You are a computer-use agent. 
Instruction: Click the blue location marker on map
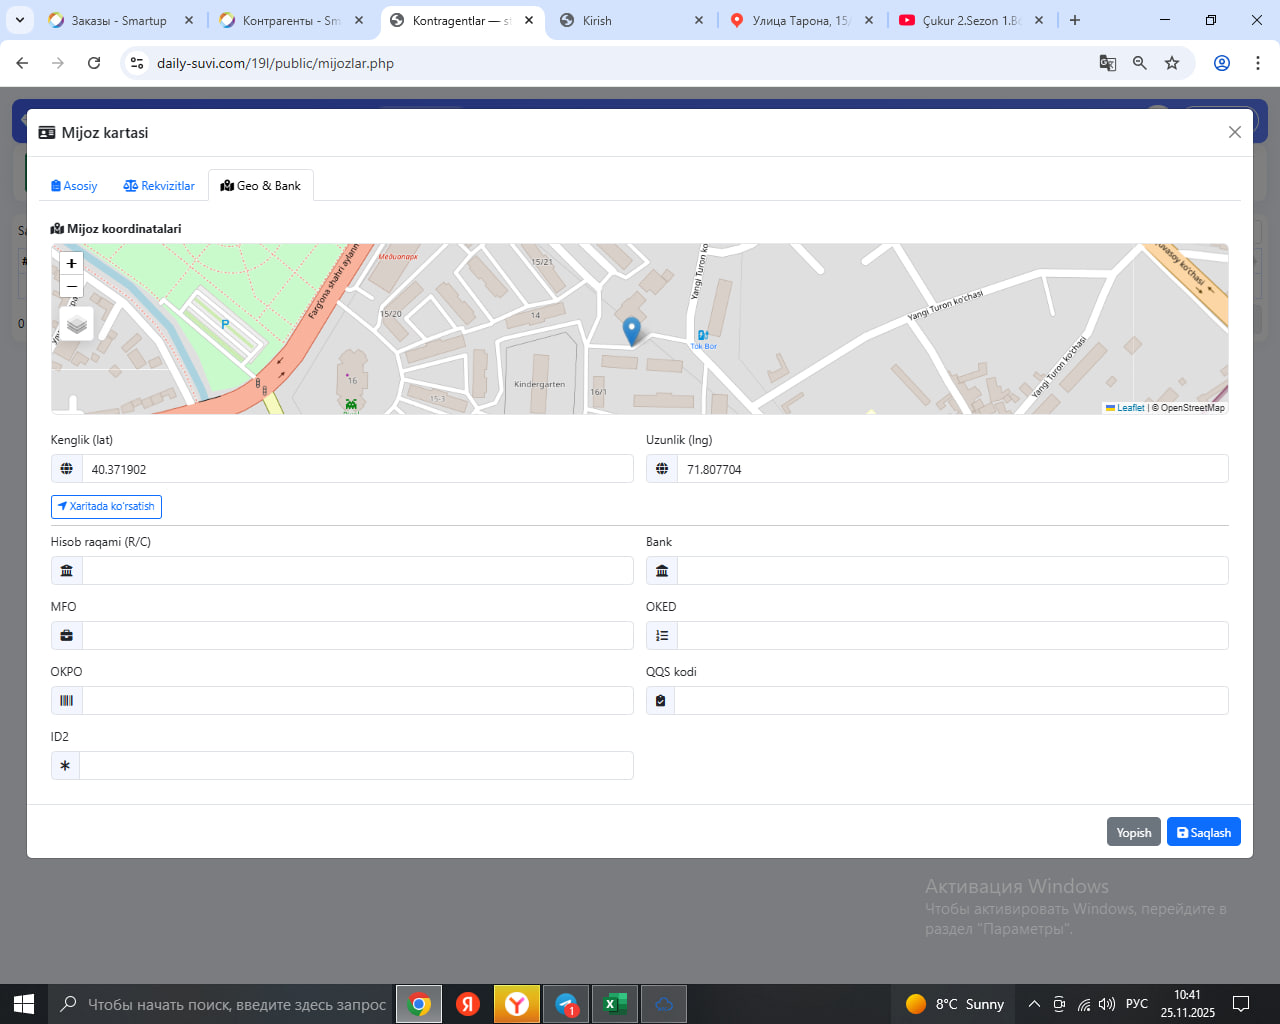(631, 330)
